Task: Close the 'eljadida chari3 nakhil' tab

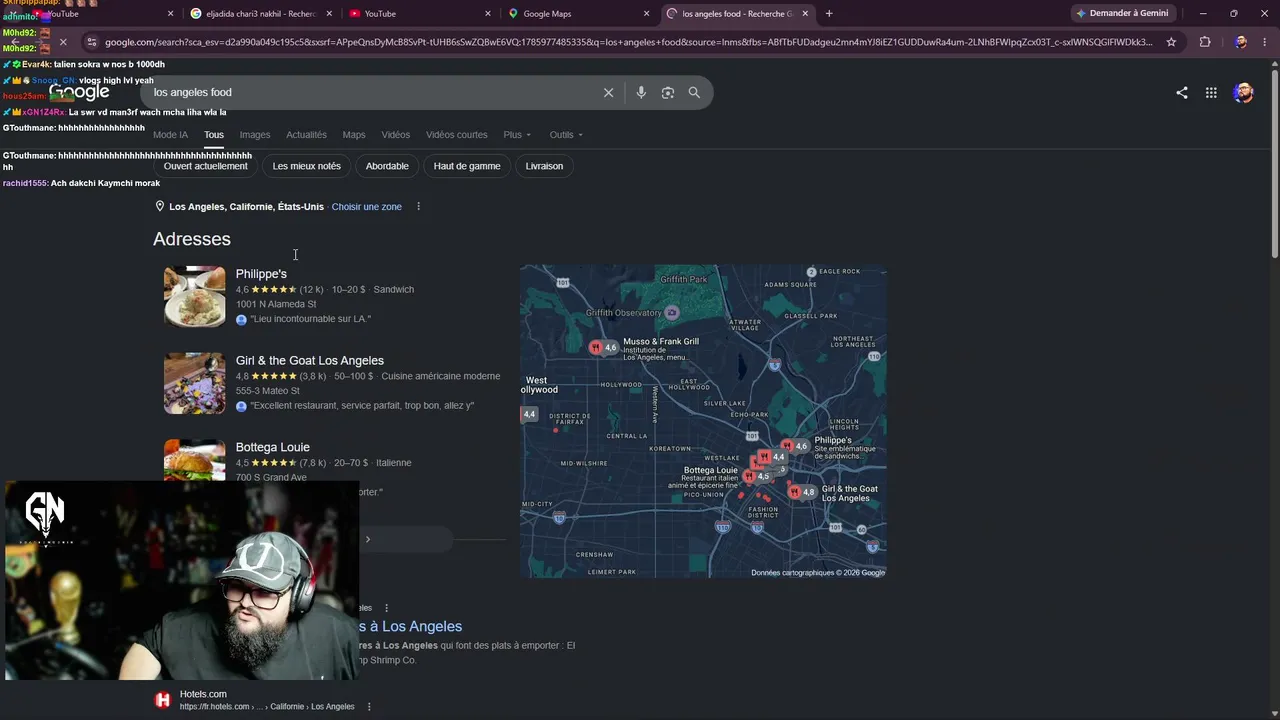Action: click(329, 14)
